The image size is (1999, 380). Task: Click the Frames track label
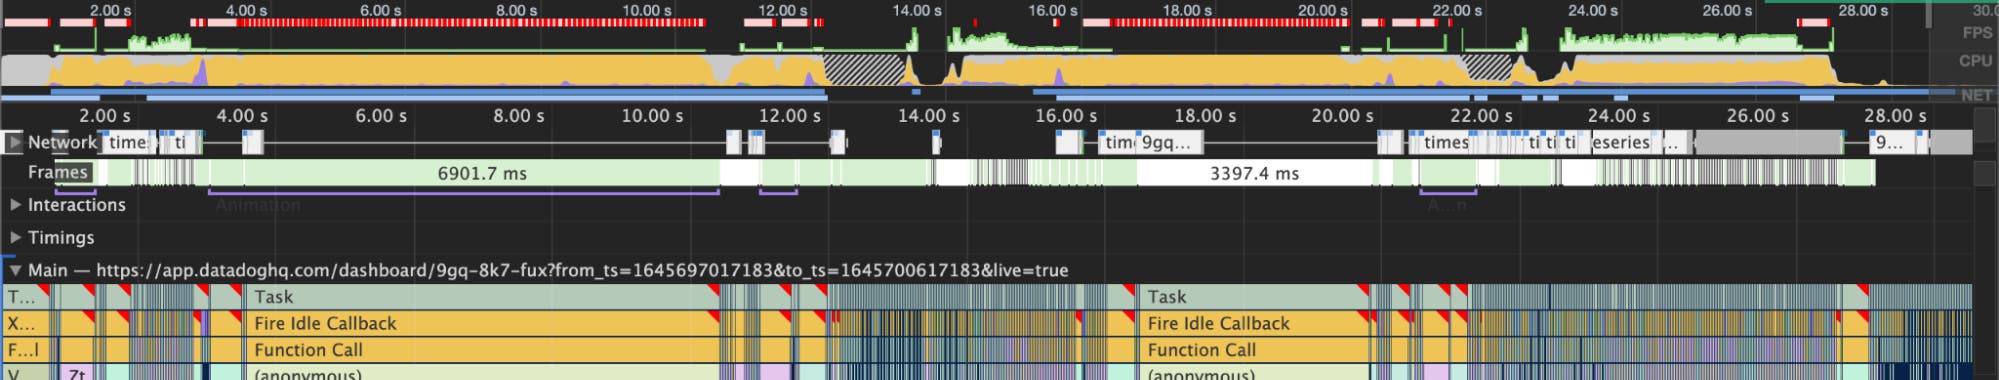coord(58,172)
